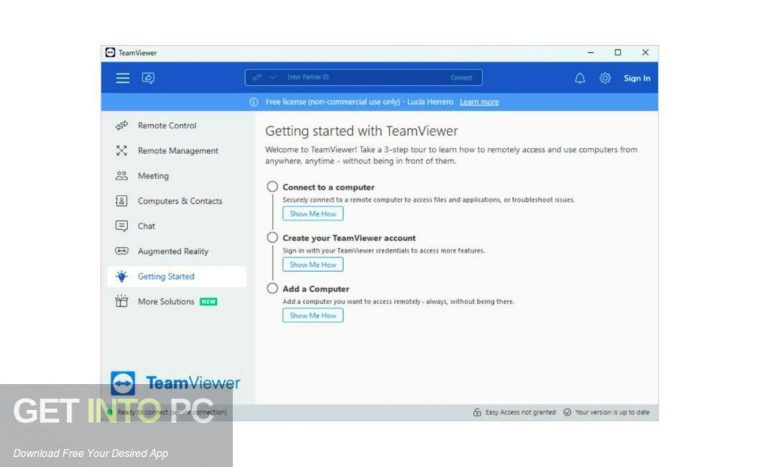Click the Remote Management icon in the sidebar
Viewport: 768px width, 467px height.
point(121,150)
